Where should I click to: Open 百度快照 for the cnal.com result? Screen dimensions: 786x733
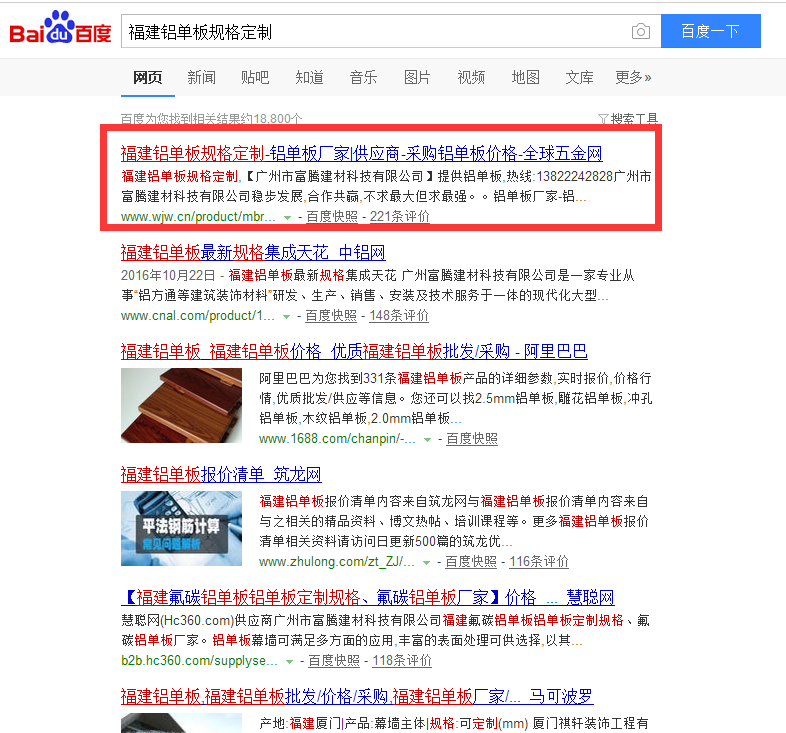(x=331, y=316)
